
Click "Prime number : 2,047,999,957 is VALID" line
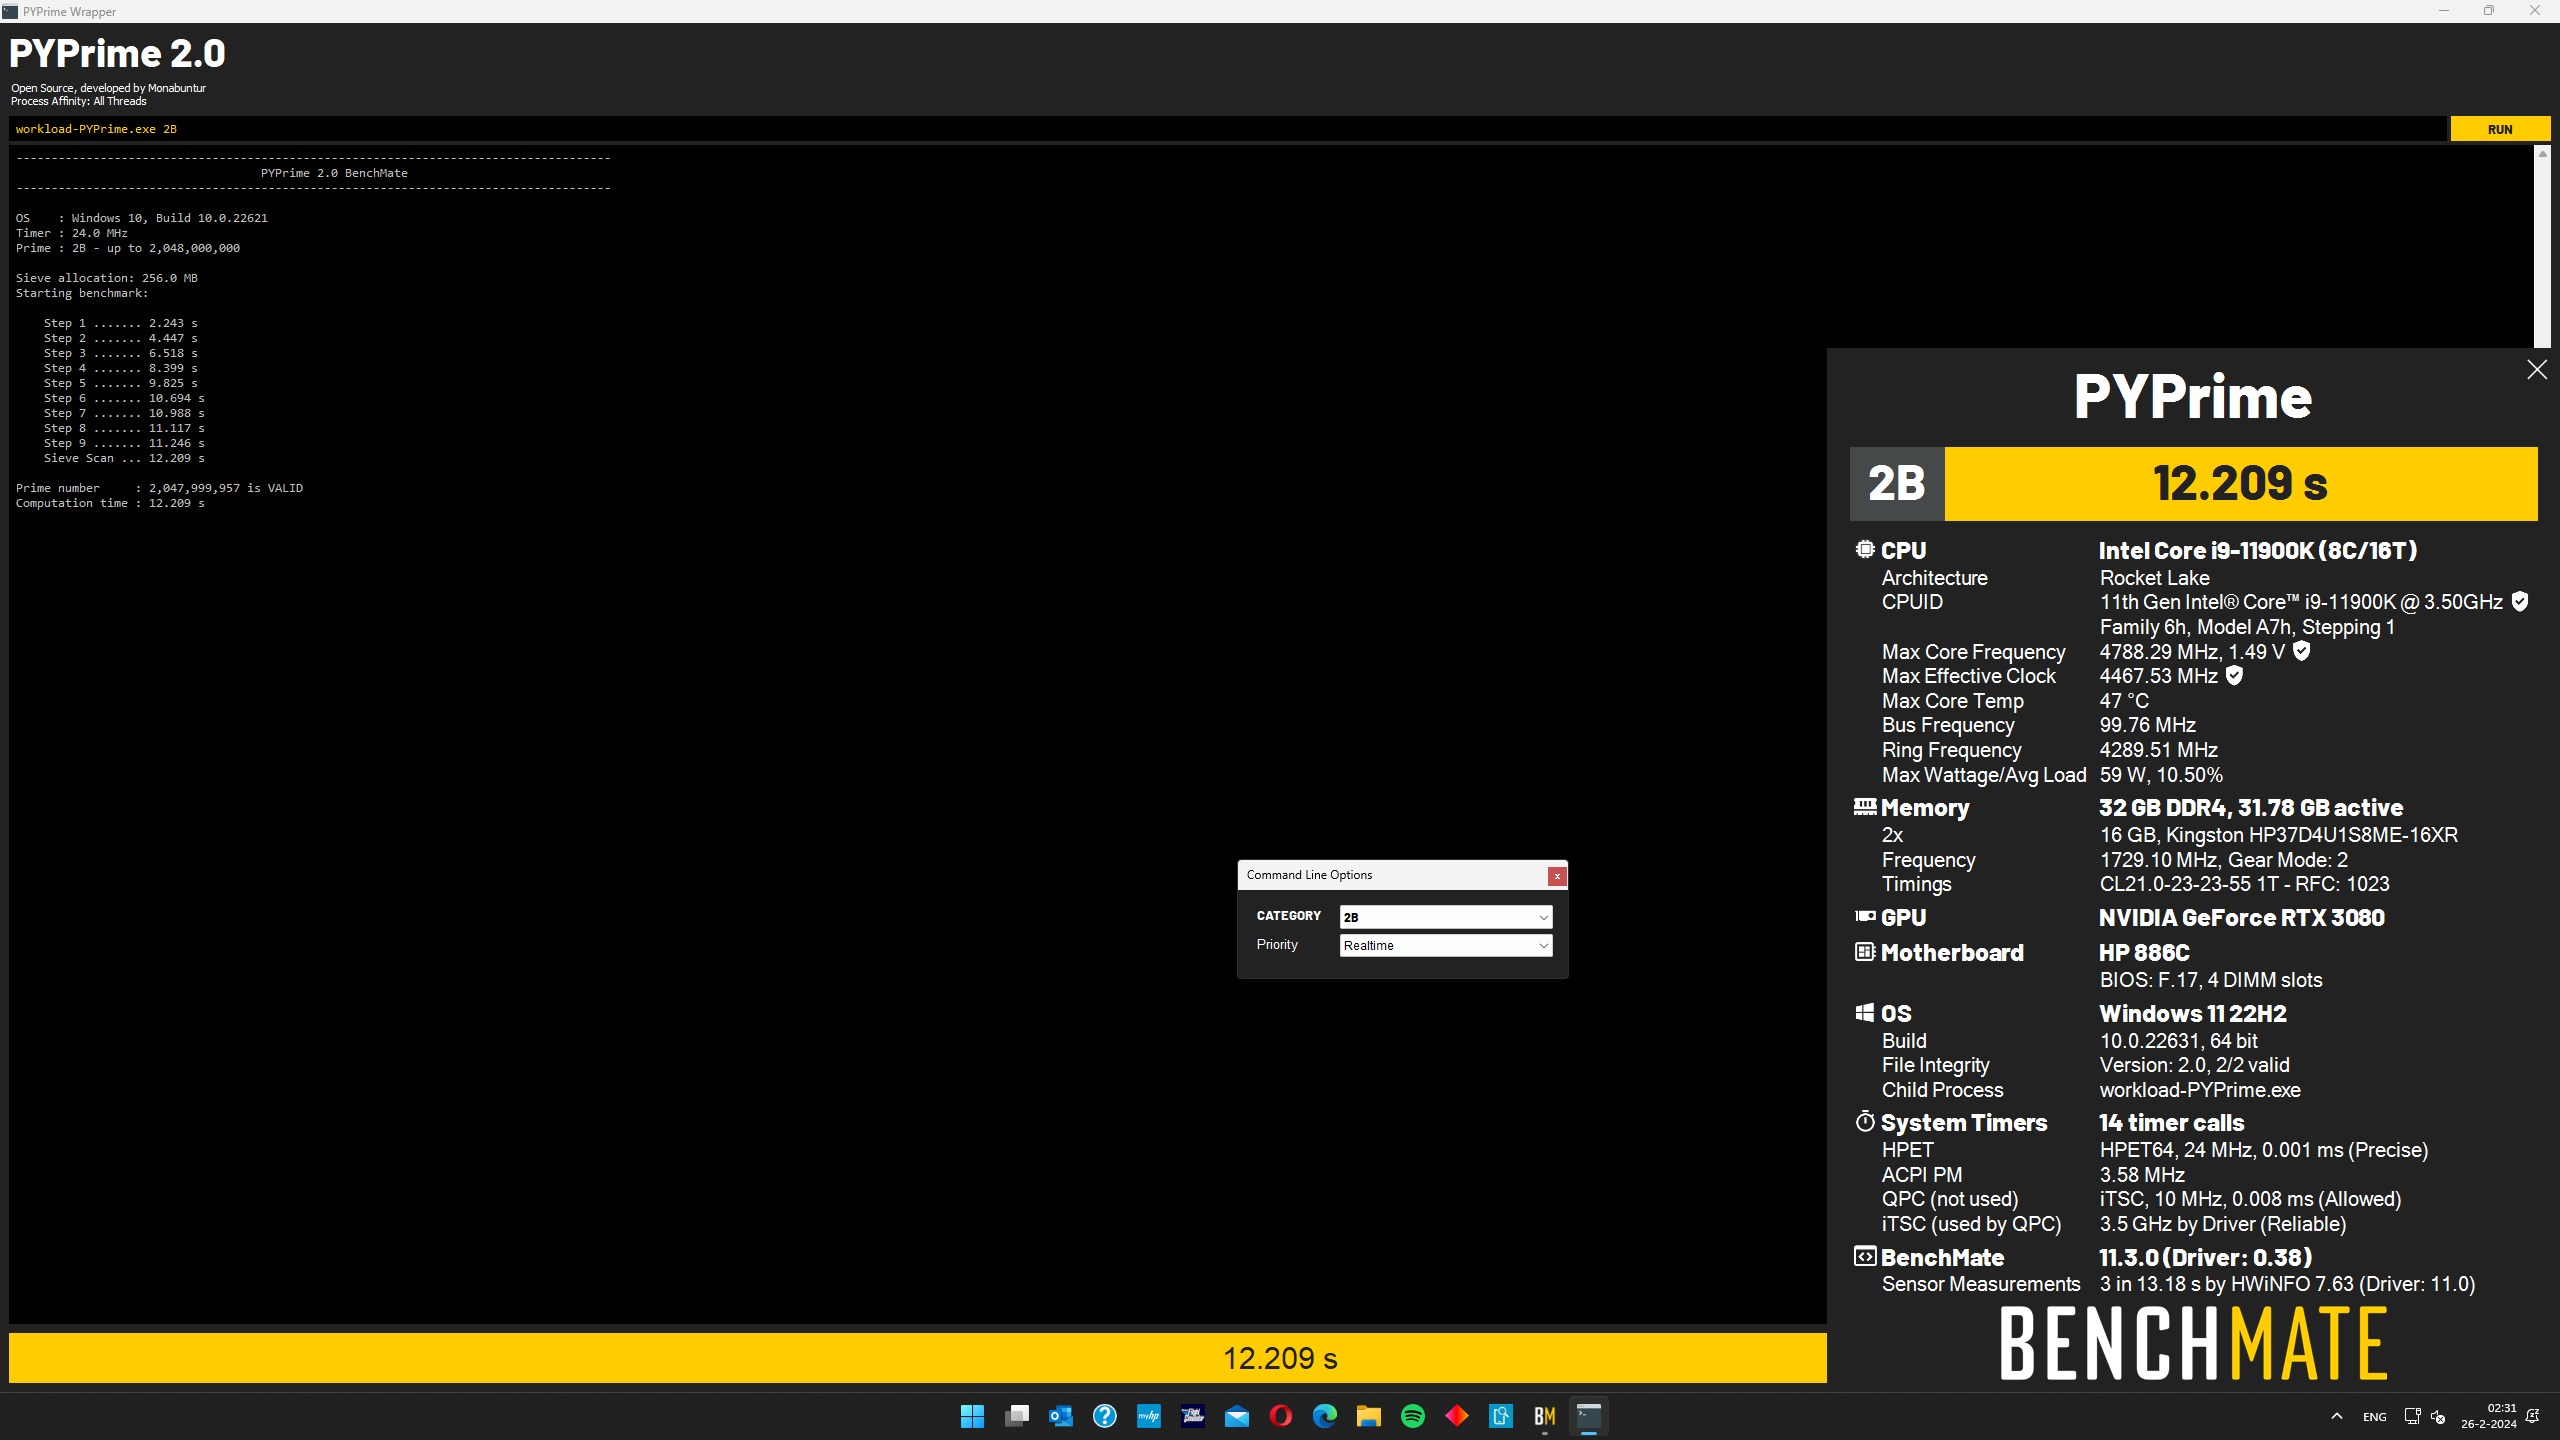(159, 488)
